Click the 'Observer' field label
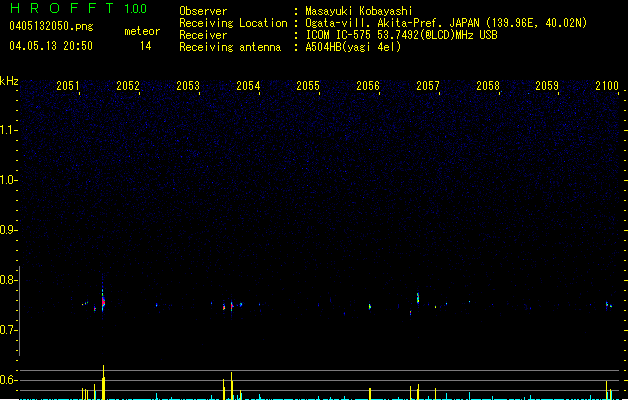Image resolution: width=629 pixels, height=400 pixels. pyautogui.click(x=203, y=11)
